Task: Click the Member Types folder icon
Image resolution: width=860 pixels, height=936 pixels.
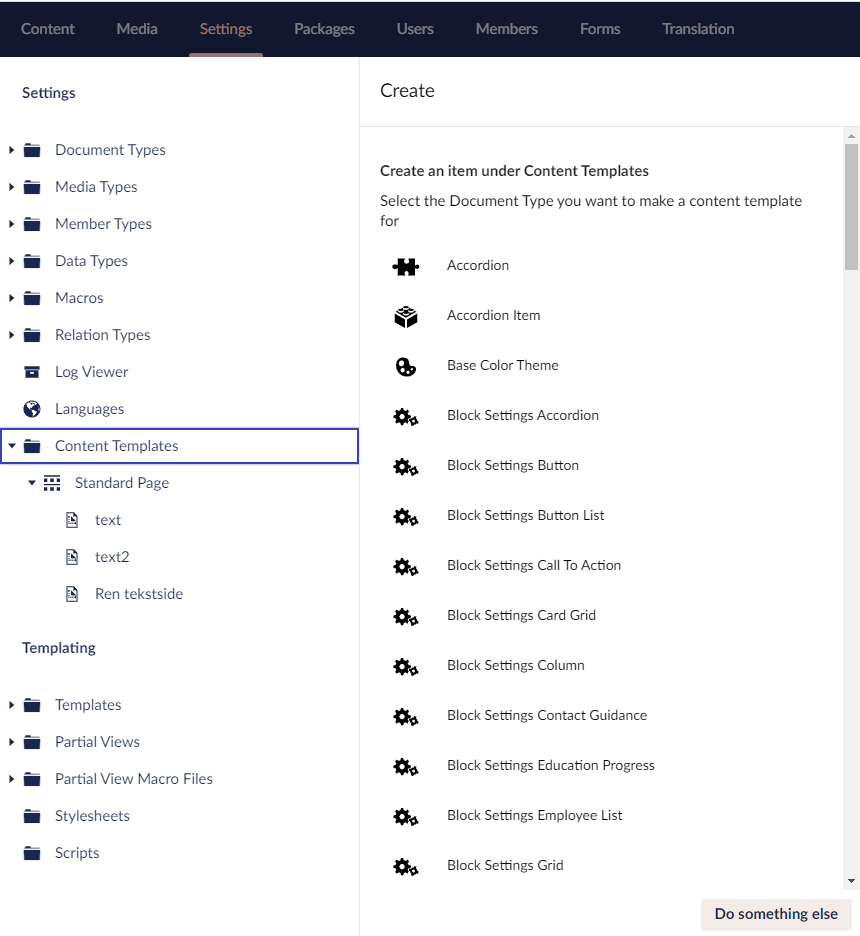Action: (x=32, y=224)
